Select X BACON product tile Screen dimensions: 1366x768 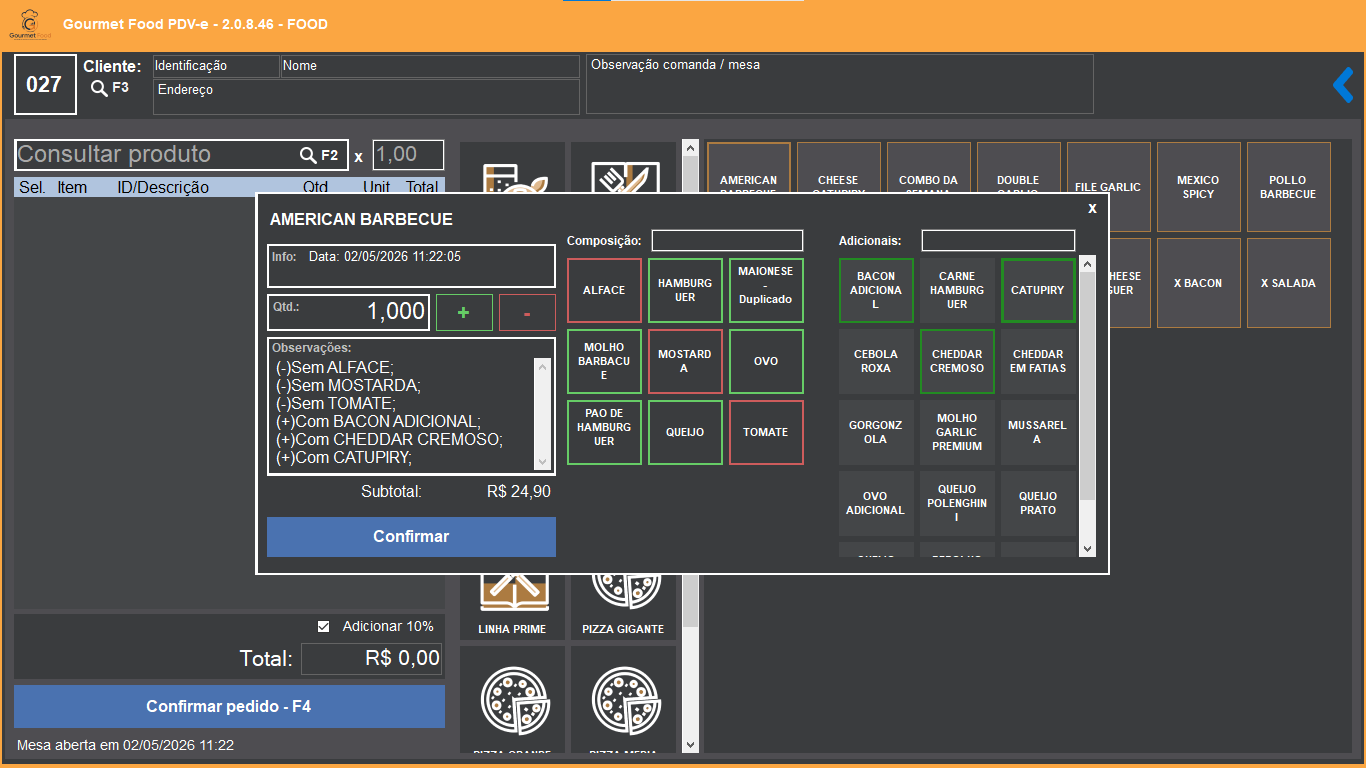pyautogui.click(x=1198, y=283)
